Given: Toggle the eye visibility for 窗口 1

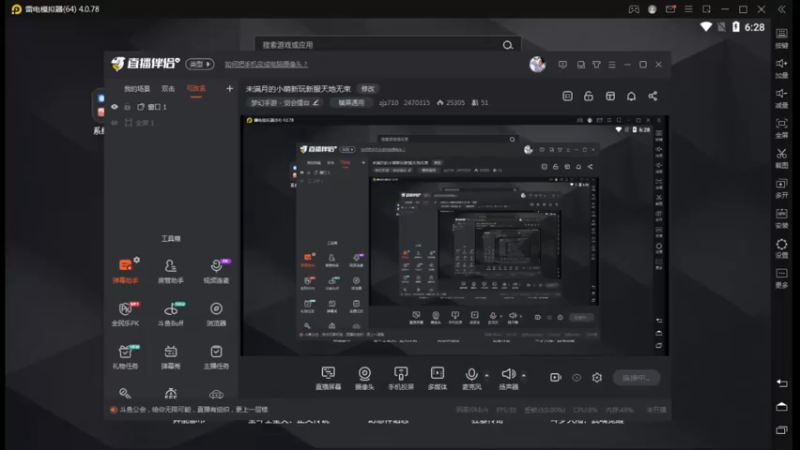Looking at the screenshot, I should pyautogui.click(x=114, y=107).
